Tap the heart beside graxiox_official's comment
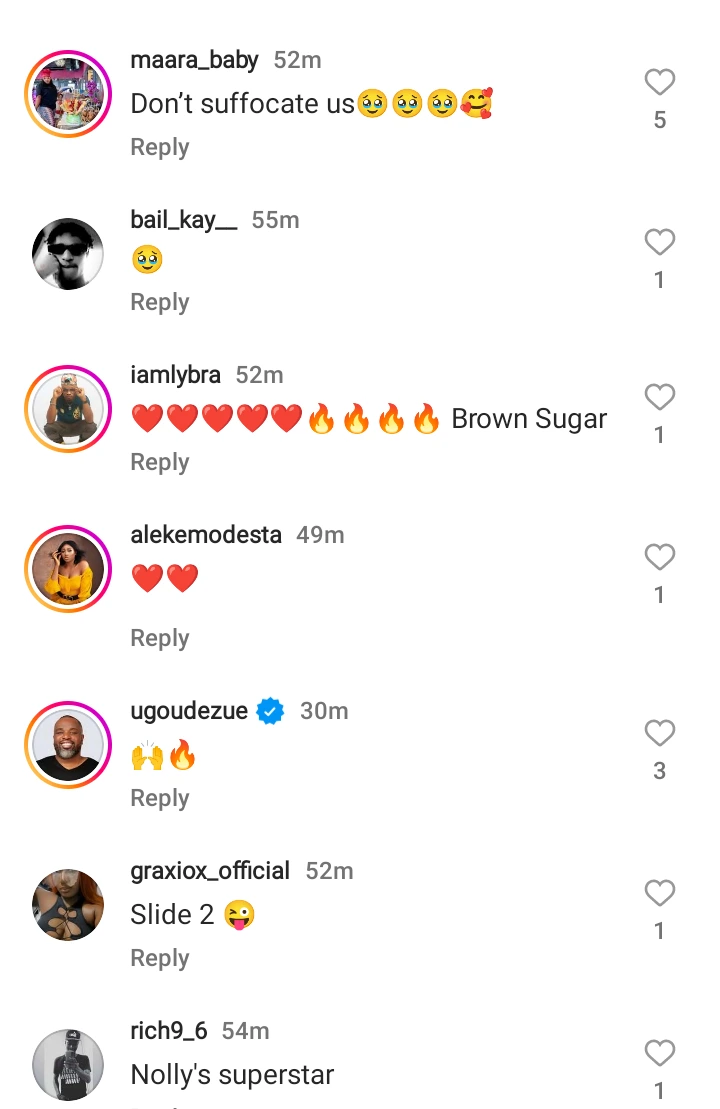This screenshot has width=720, height=1109. [x=659, y=893]
